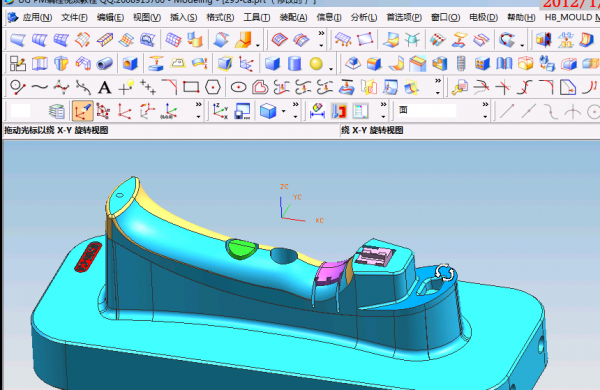The height and width of the screenshot is (390, 600).
Task: Select the Through Curve Mesh icon
Action: tap(61, 40)
